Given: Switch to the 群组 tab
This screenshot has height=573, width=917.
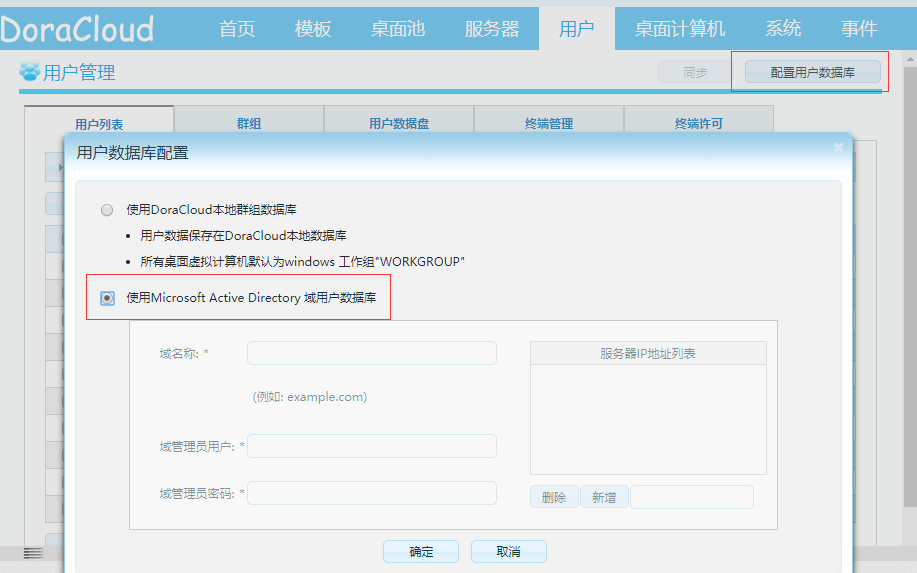Looking at the screenshot, I should 249,124.
